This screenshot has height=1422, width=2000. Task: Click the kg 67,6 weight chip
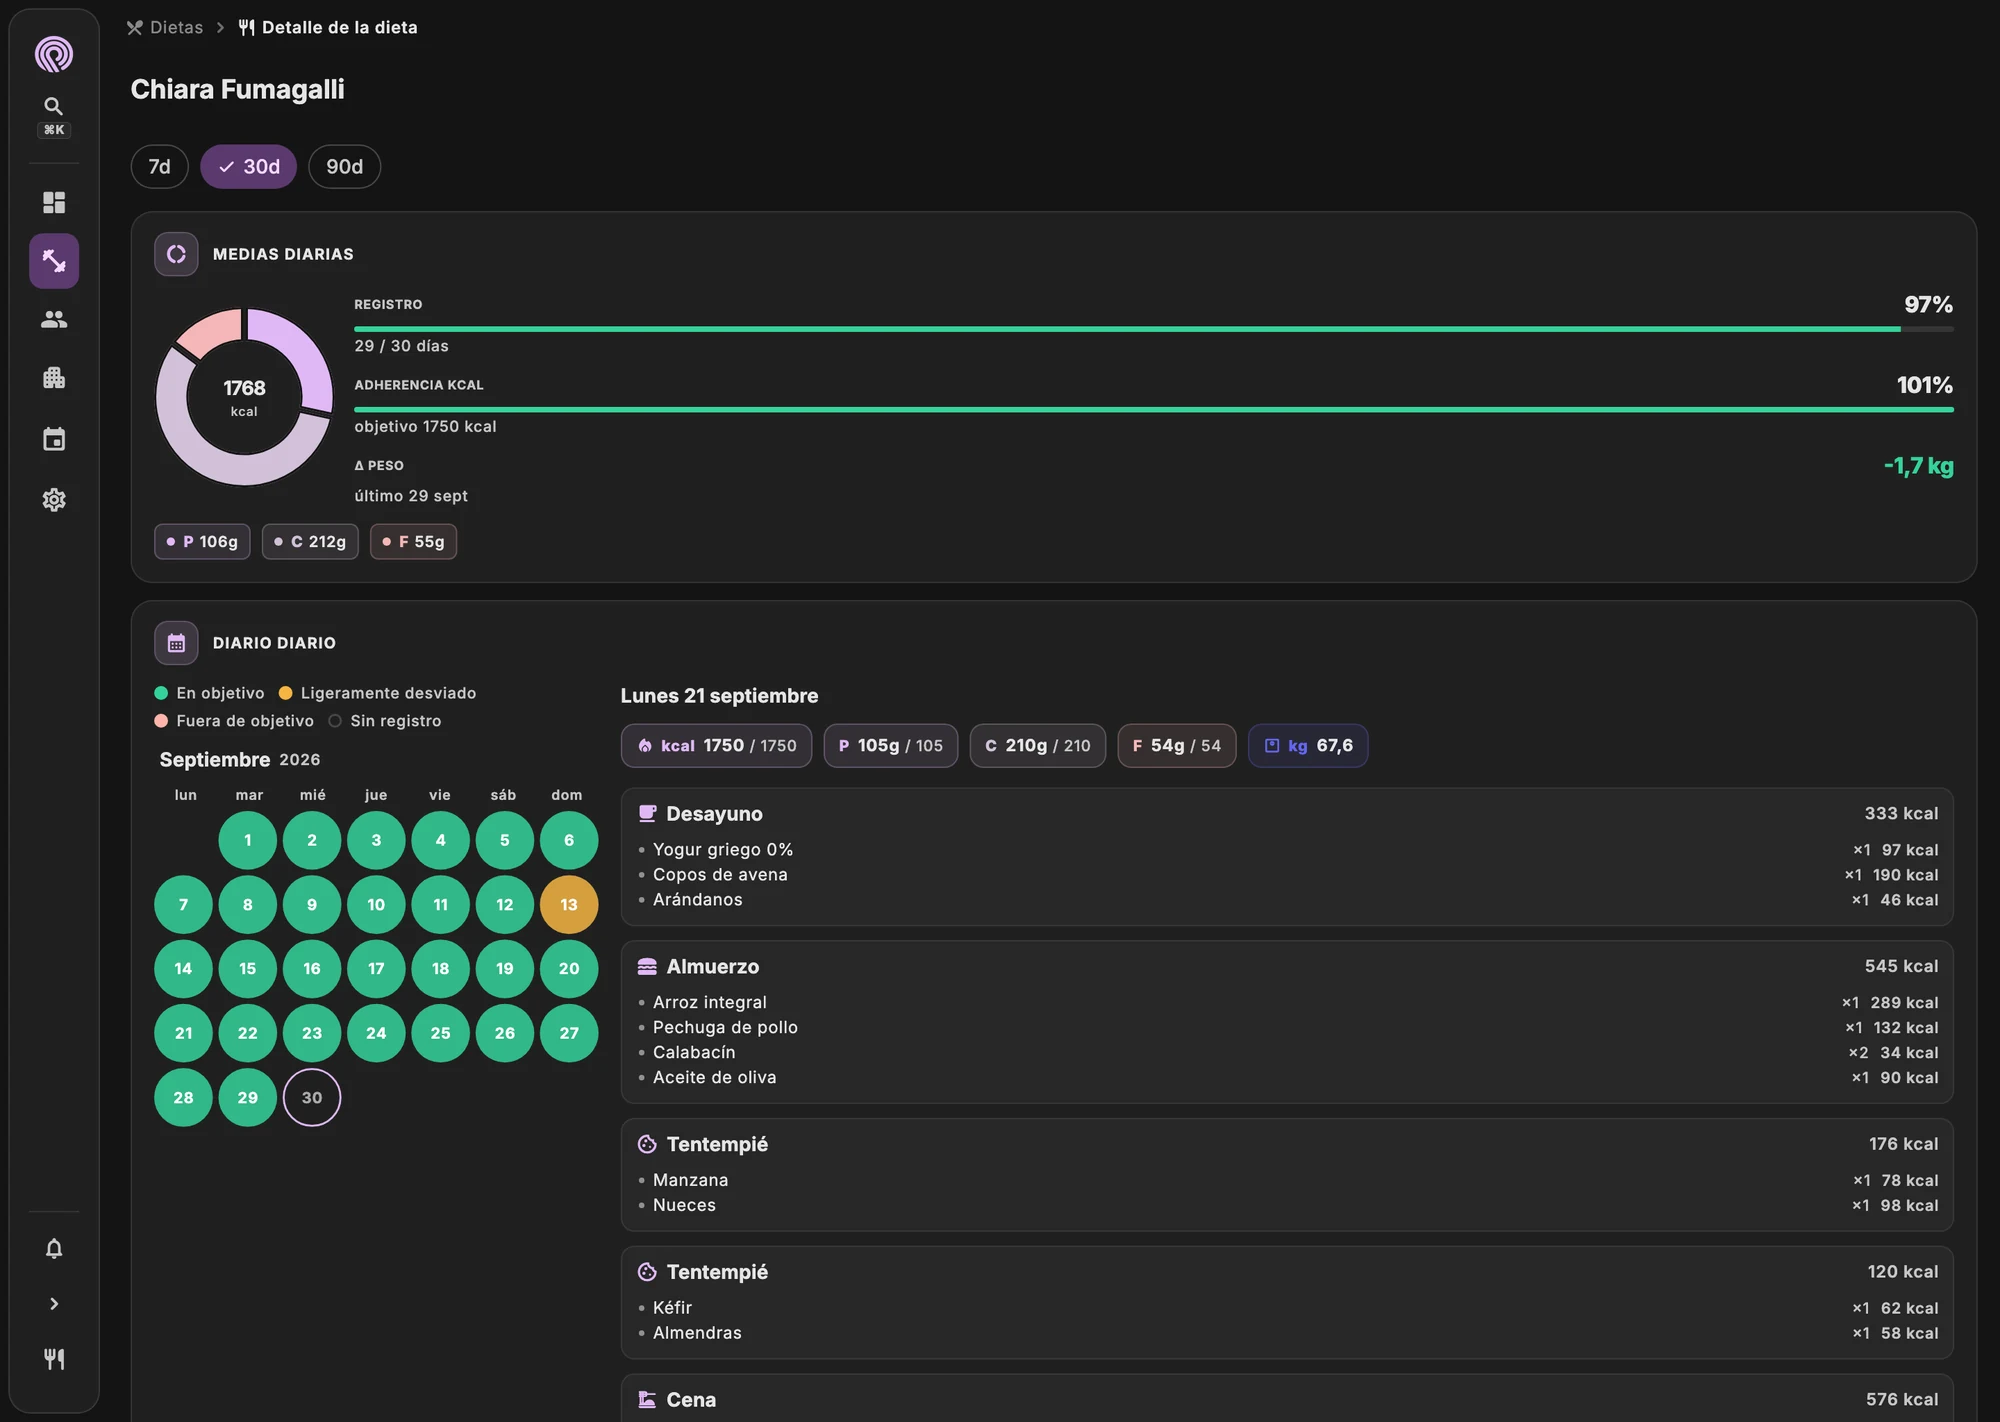[1308, 746]
